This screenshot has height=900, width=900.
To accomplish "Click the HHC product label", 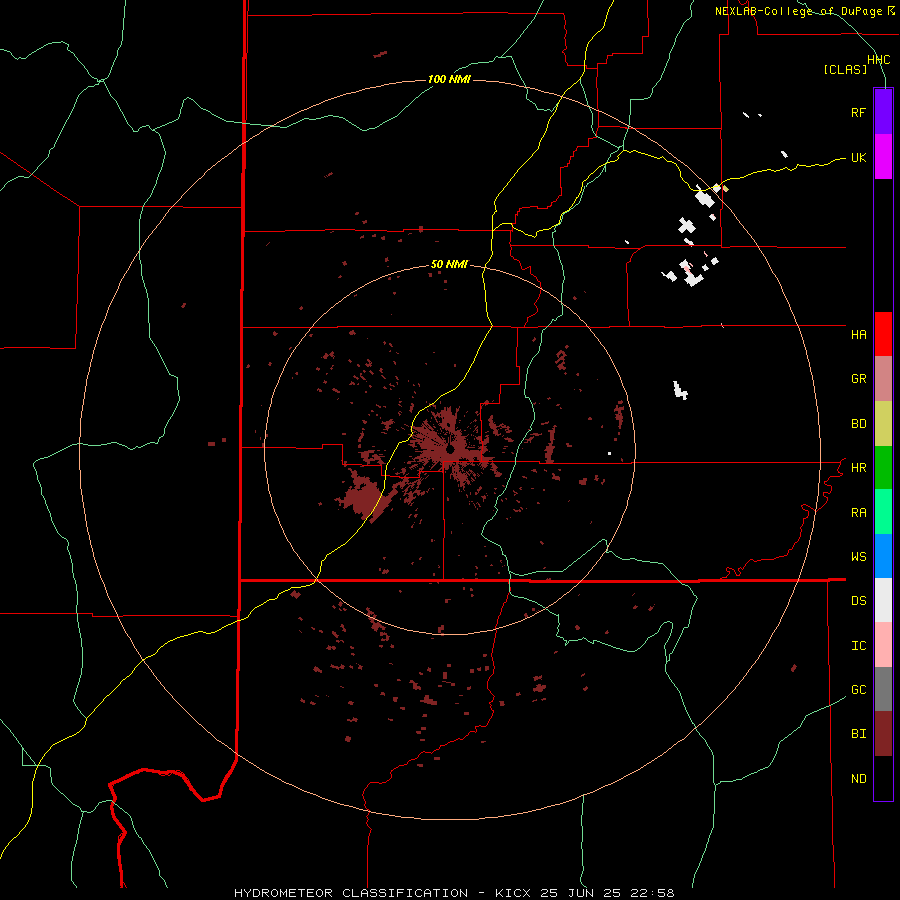I will click(878, 59).
